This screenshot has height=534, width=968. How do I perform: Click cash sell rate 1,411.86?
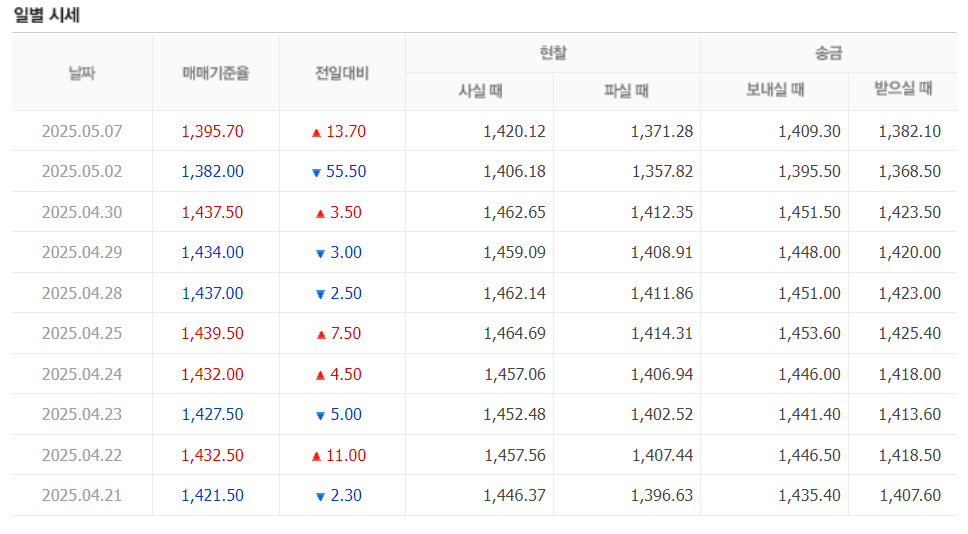click(x=662, y=293)
